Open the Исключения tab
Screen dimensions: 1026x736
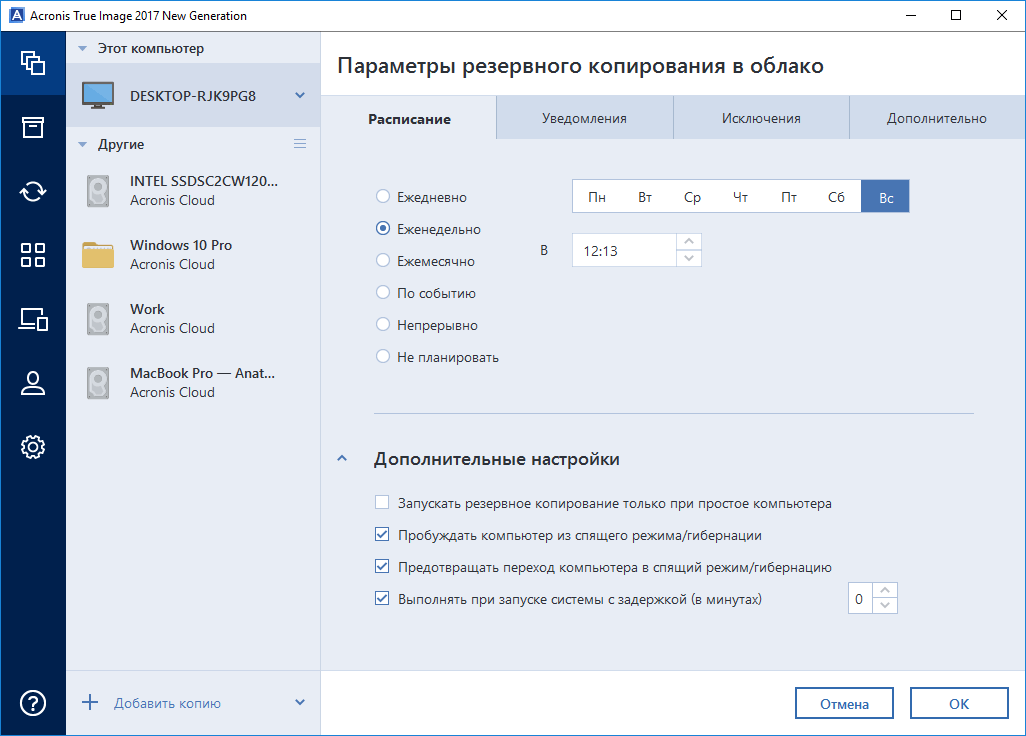pos(761,117)
